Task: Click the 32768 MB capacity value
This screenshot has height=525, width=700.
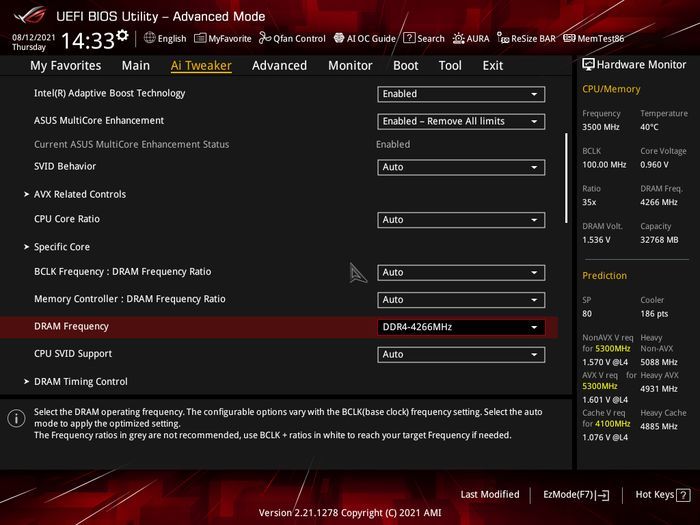Action: coord(659,240)
